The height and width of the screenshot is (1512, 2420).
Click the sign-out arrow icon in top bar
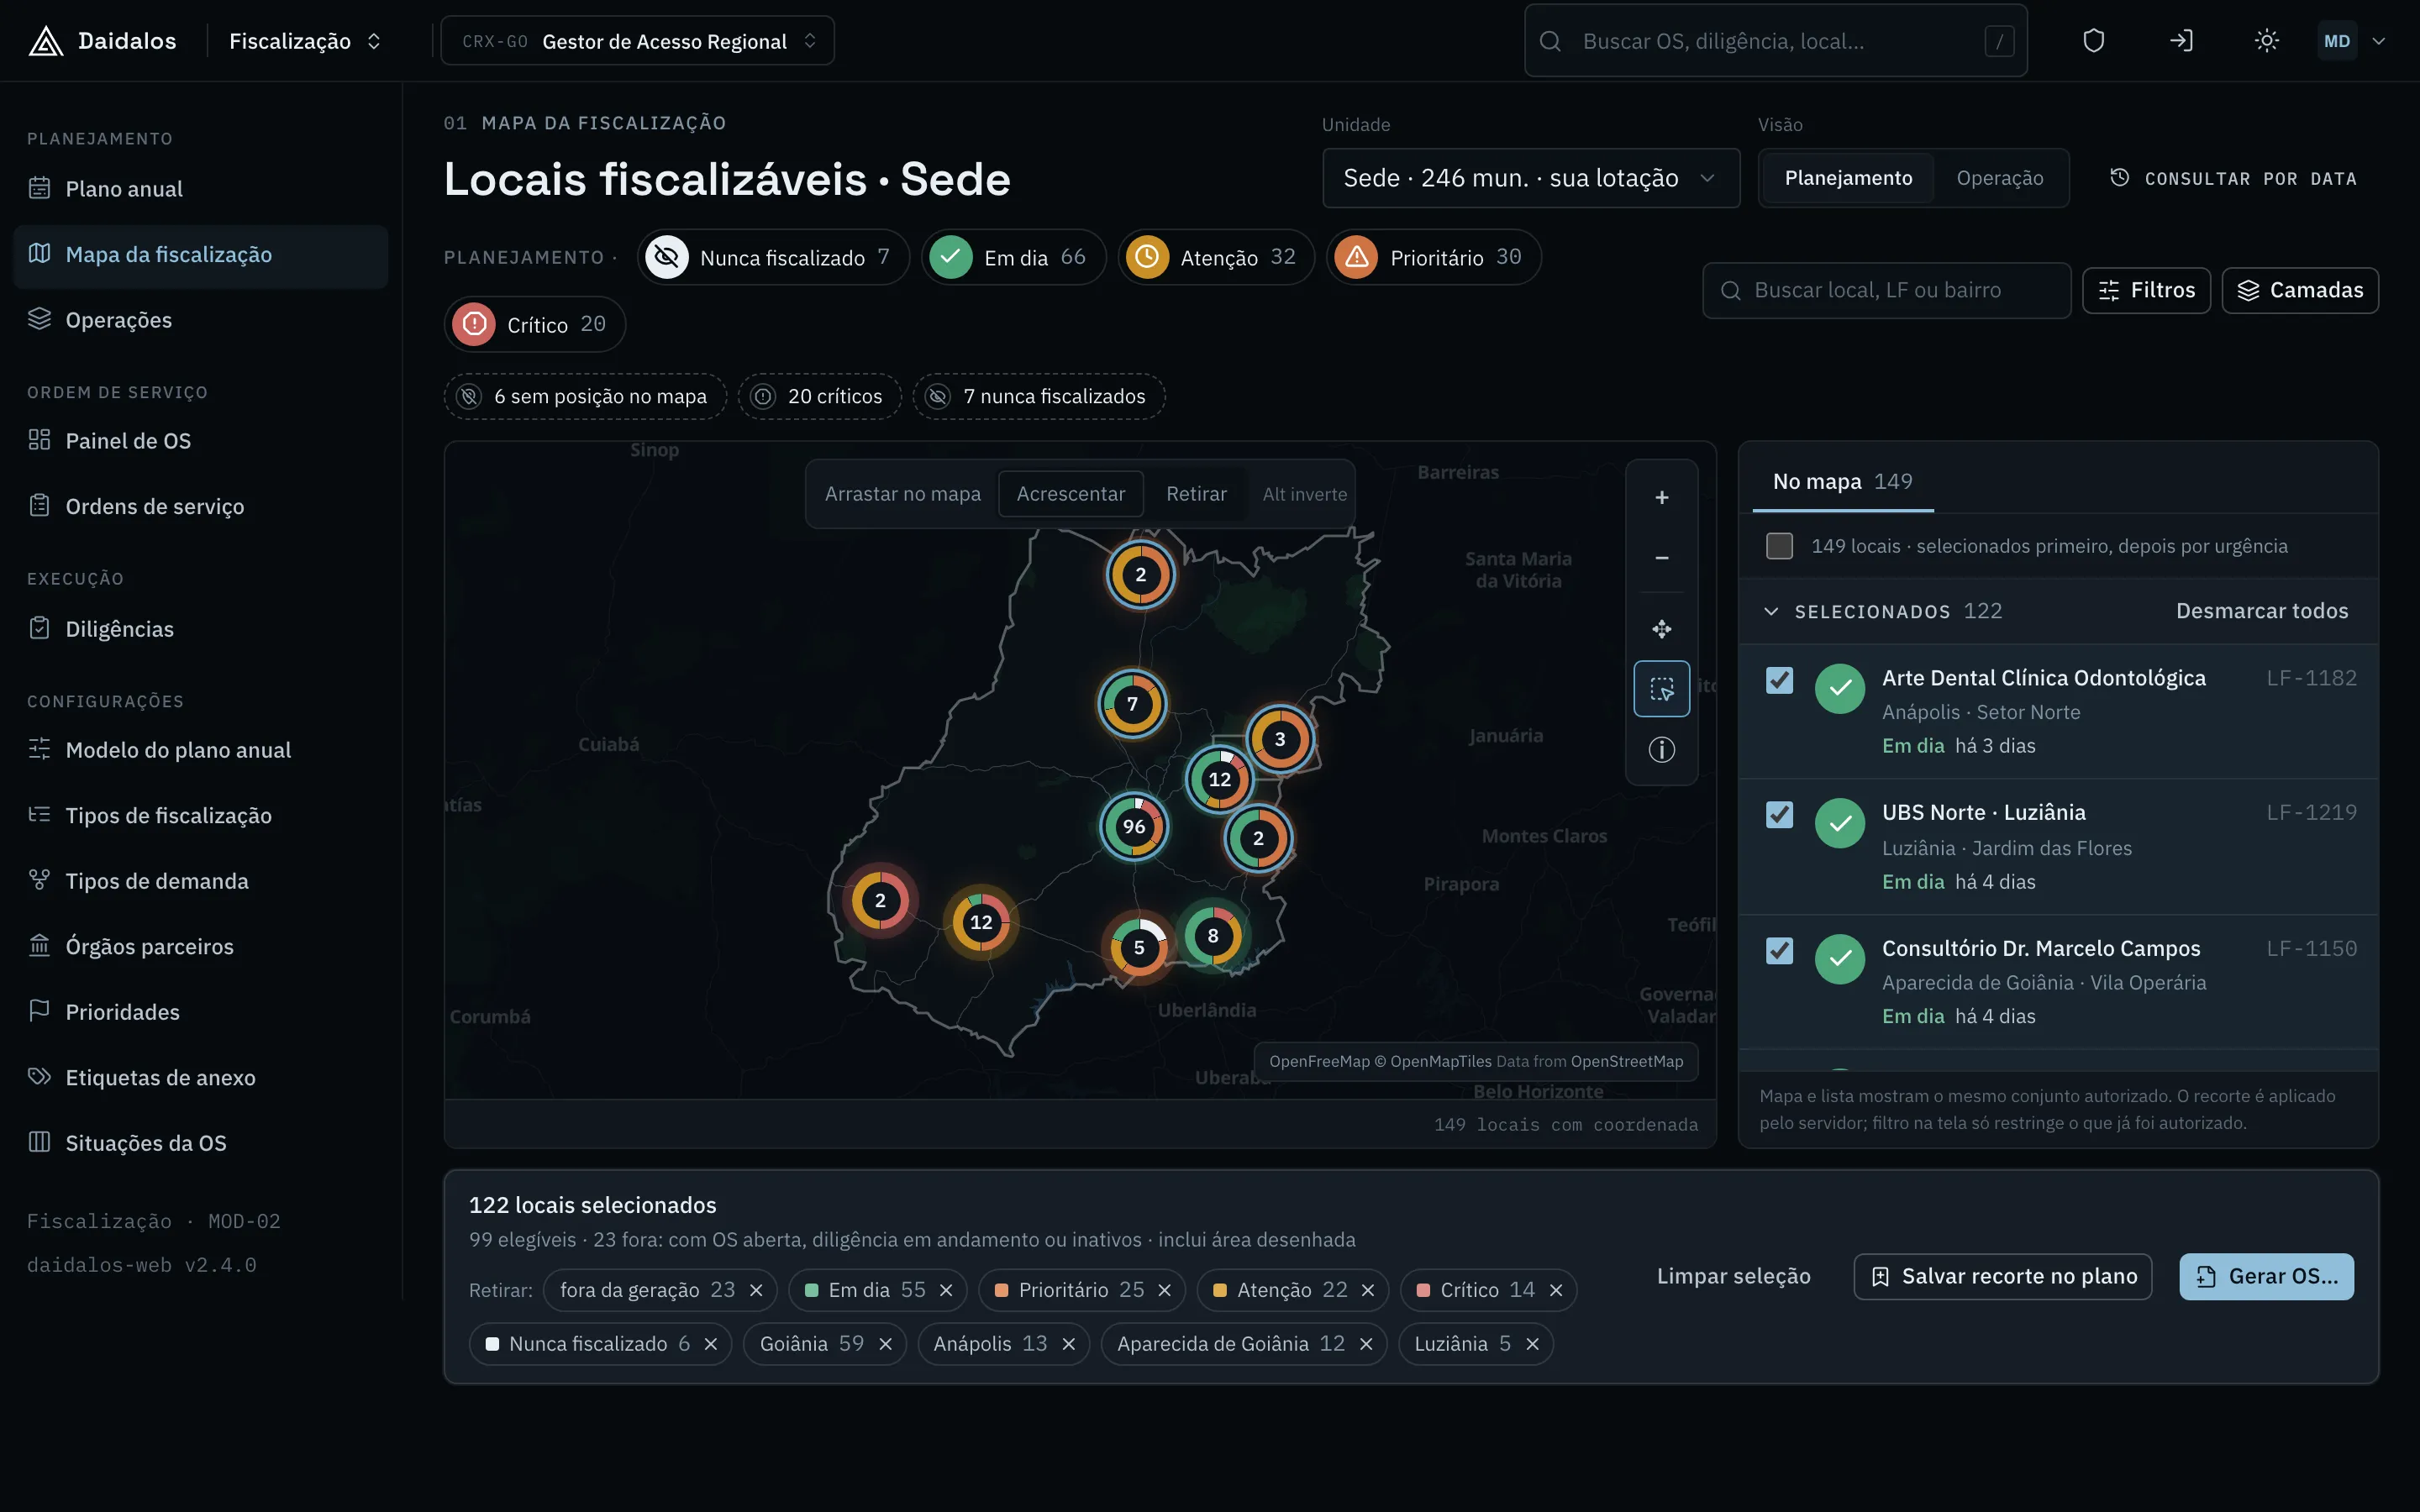pos(2180,41)
